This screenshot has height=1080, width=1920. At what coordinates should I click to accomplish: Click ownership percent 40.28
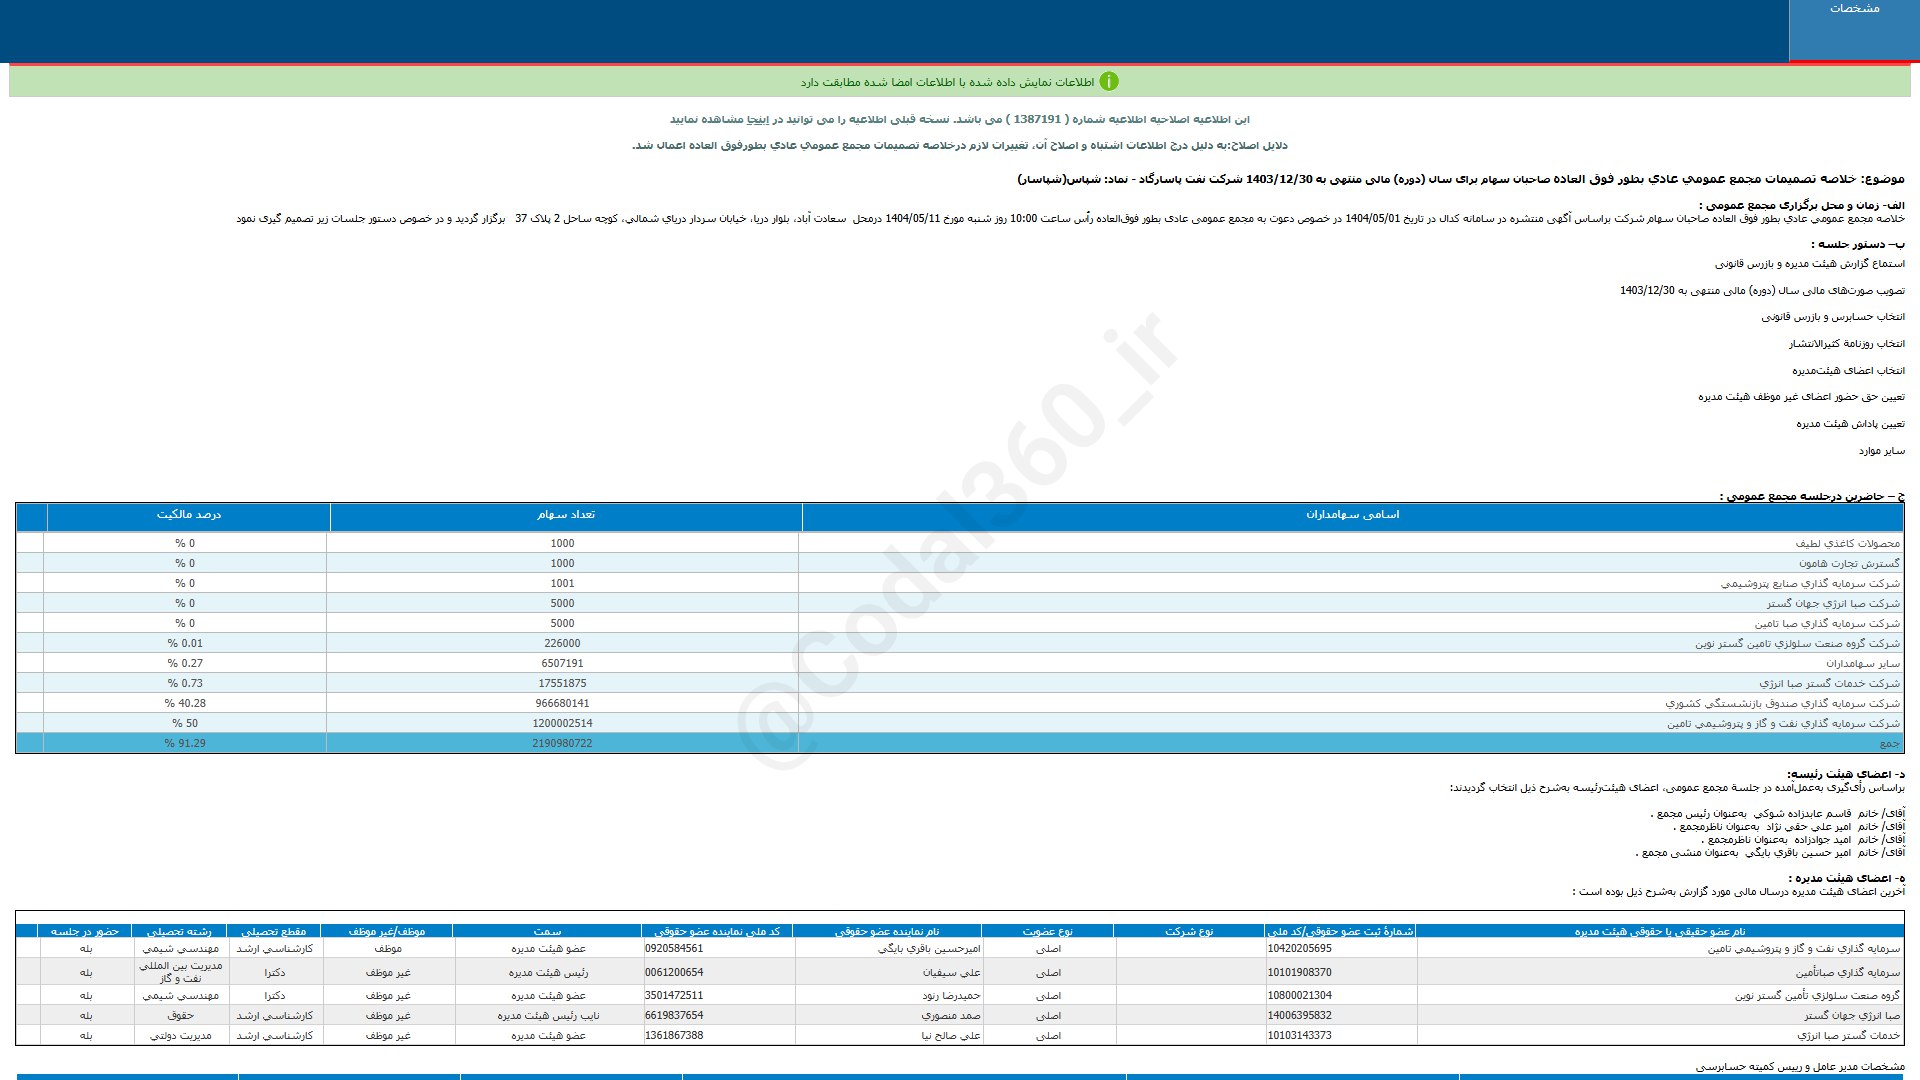tap(185, 704)
